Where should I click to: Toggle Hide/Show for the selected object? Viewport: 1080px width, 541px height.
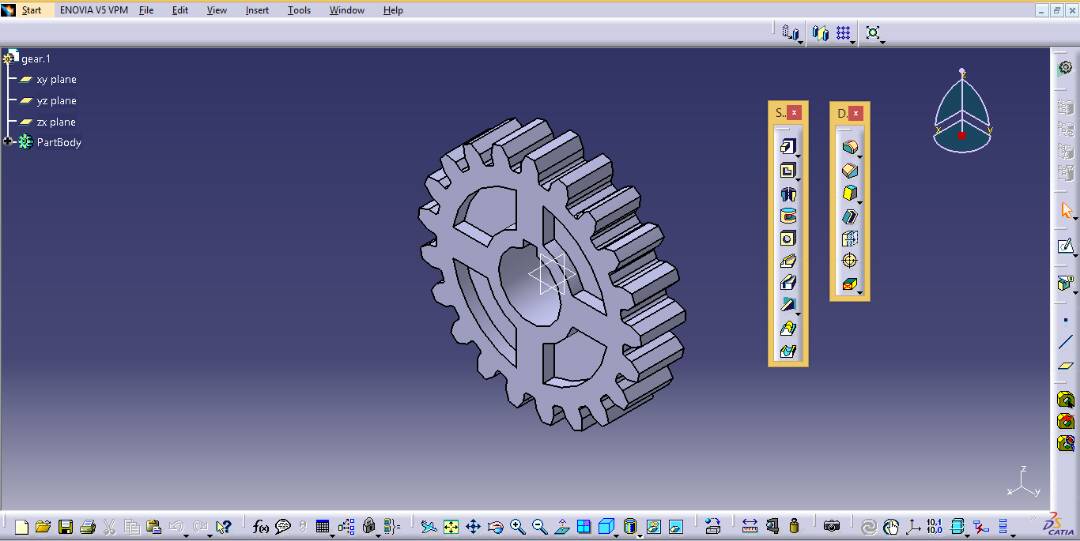tap(653, 526)
